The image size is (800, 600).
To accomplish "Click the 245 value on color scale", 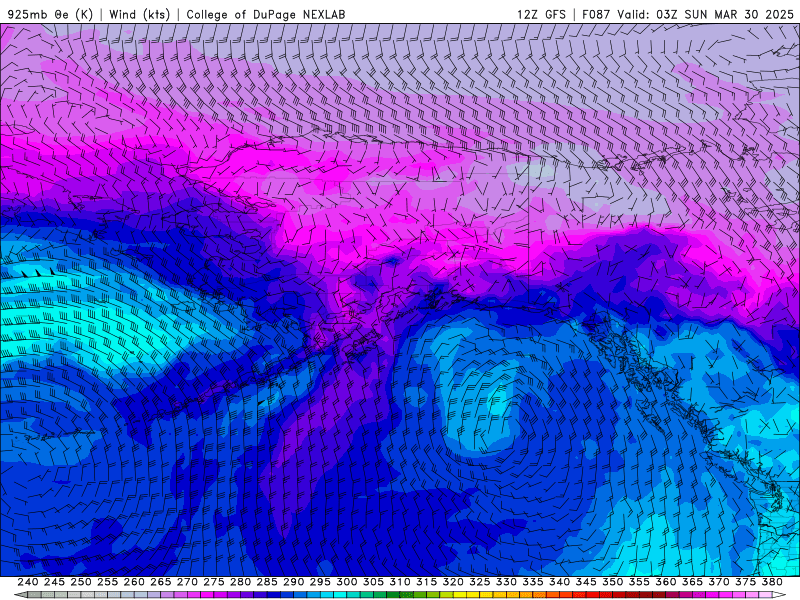I will pos(54,582).
